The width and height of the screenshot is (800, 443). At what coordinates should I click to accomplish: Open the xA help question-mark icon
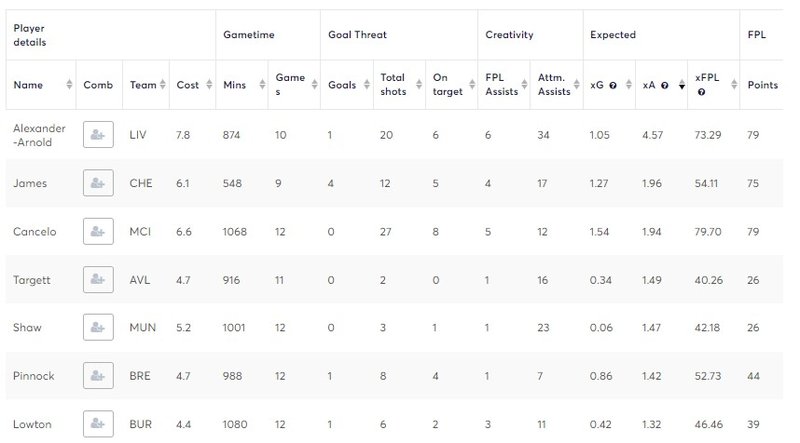coord(664,85)
